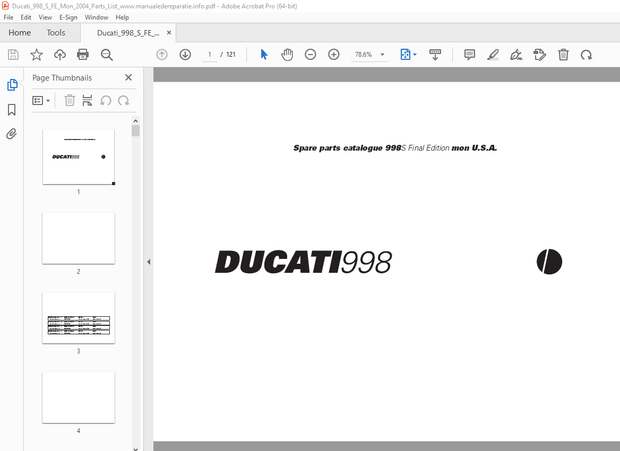This screenshot has width=620, height=451.
Task: Go to the previous page arrow
Action: point(162,55)
